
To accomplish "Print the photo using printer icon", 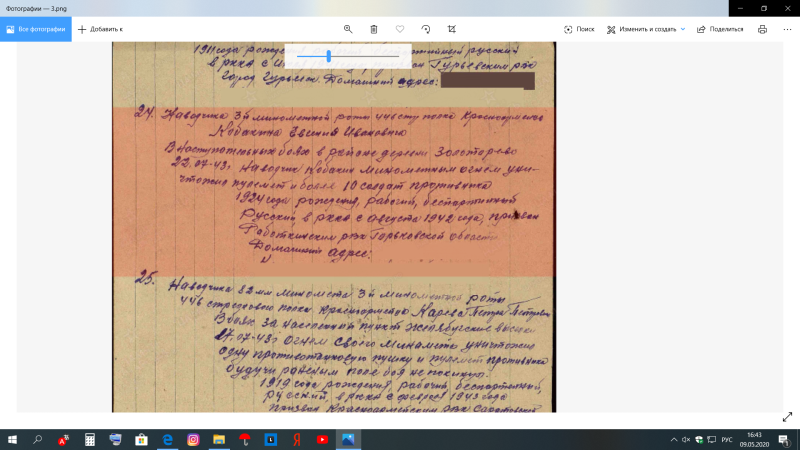I will pos(762,29).
